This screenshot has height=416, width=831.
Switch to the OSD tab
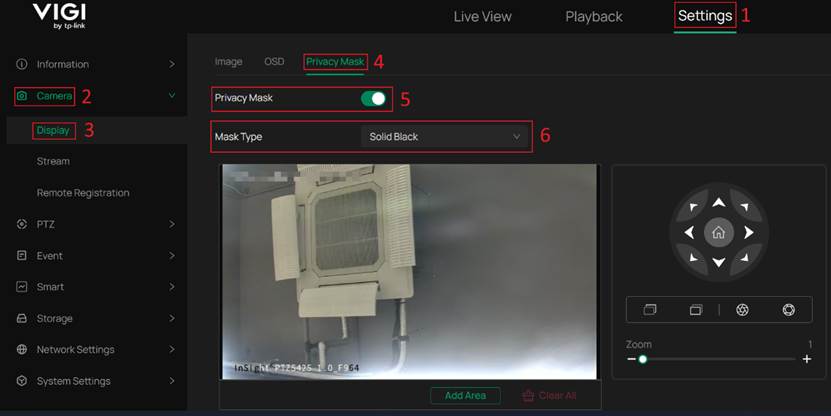274,61
